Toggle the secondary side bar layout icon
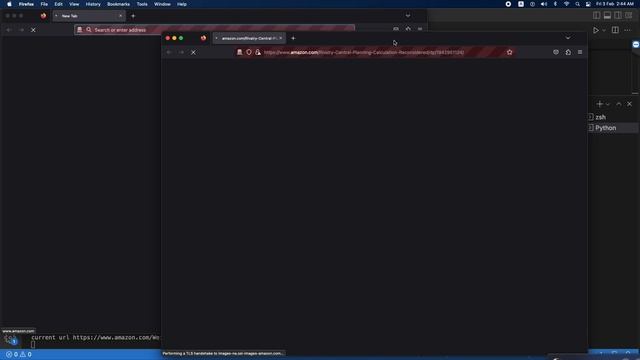 pos(618,16)
